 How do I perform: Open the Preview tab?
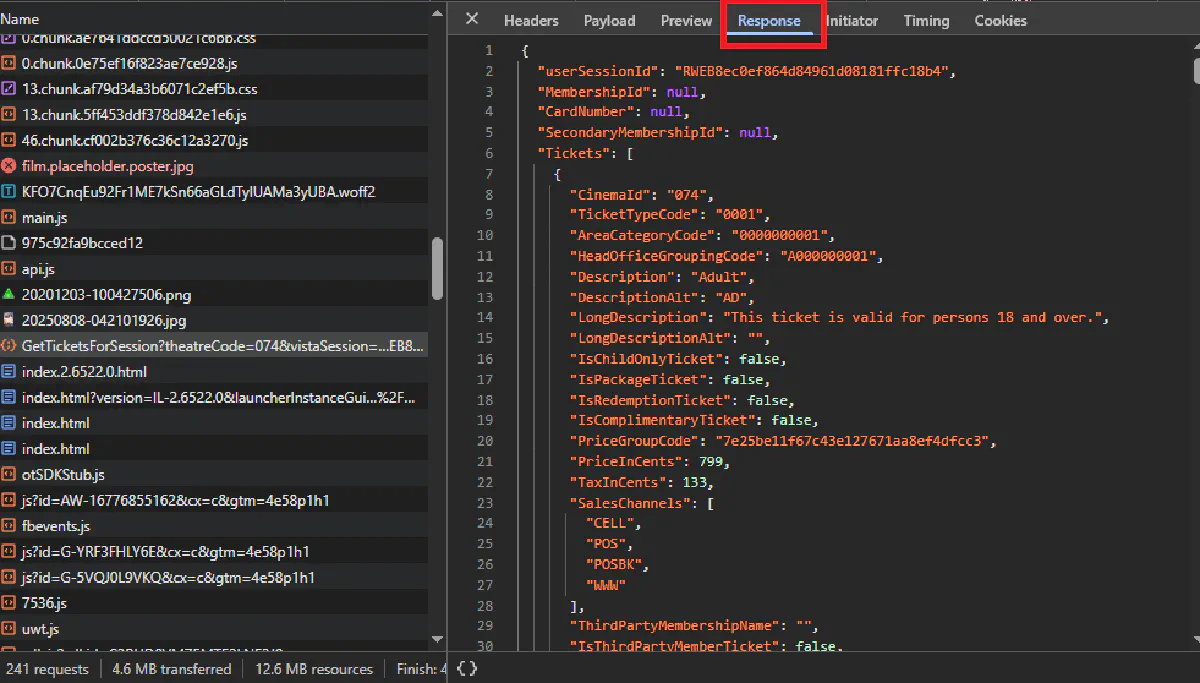tap(686, 21)
